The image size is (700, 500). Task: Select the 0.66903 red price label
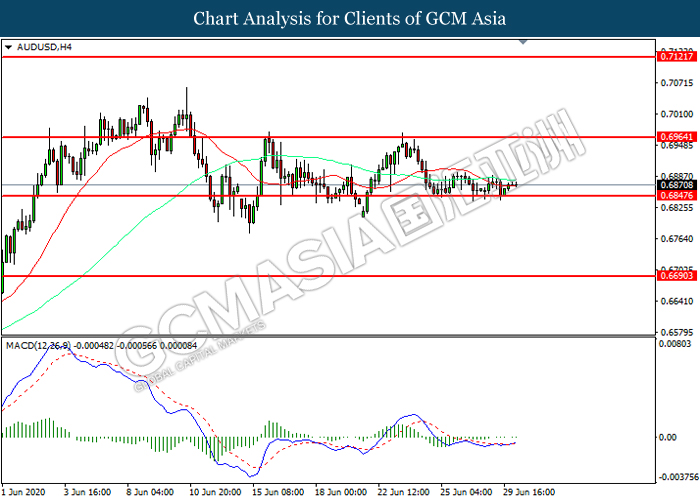tap(676, 276)
